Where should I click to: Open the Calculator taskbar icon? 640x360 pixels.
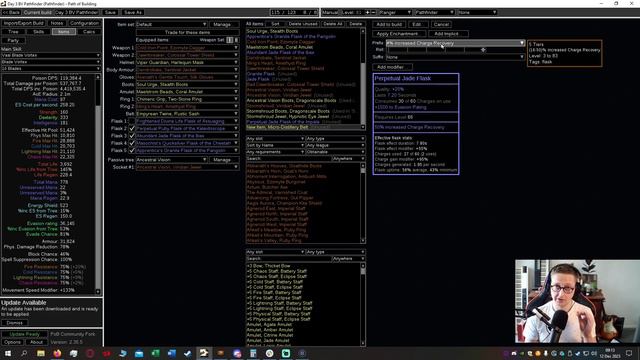point(253,353)
